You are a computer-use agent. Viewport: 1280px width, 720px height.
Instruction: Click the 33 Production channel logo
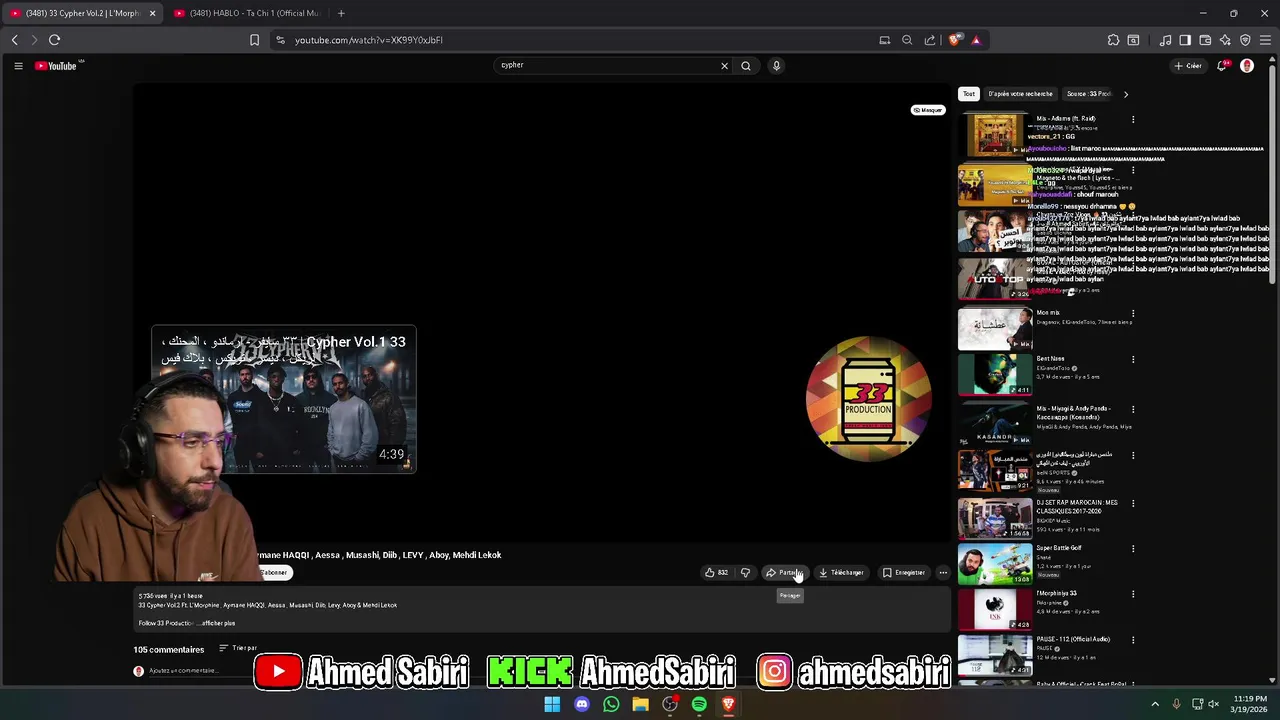[868, 399]
